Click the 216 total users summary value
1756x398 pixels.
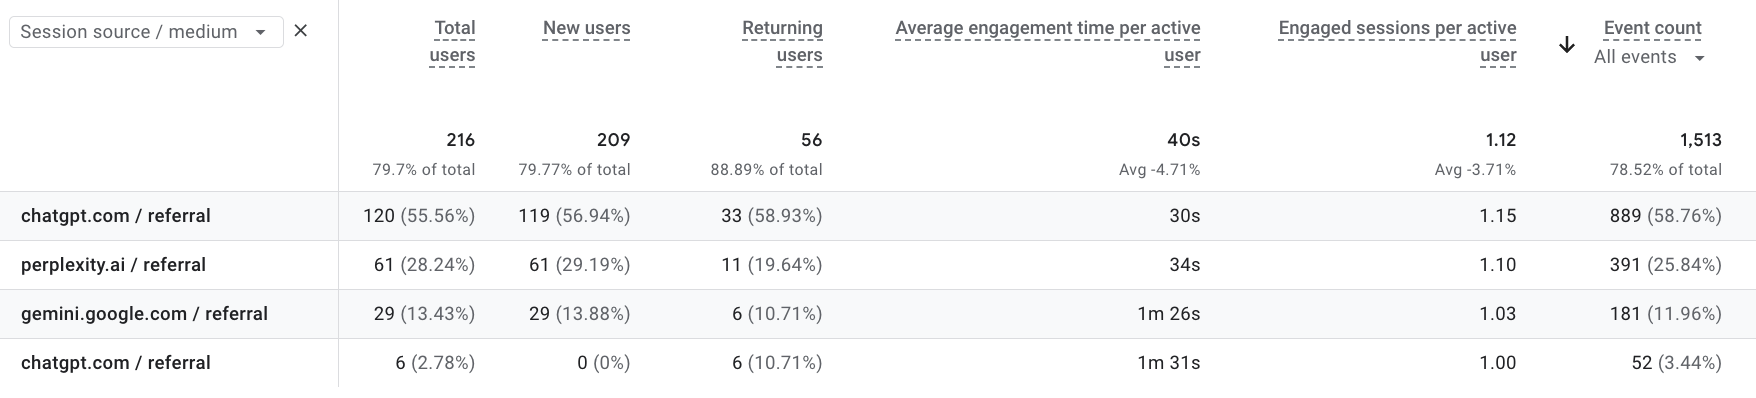click(x=460, y=140)
